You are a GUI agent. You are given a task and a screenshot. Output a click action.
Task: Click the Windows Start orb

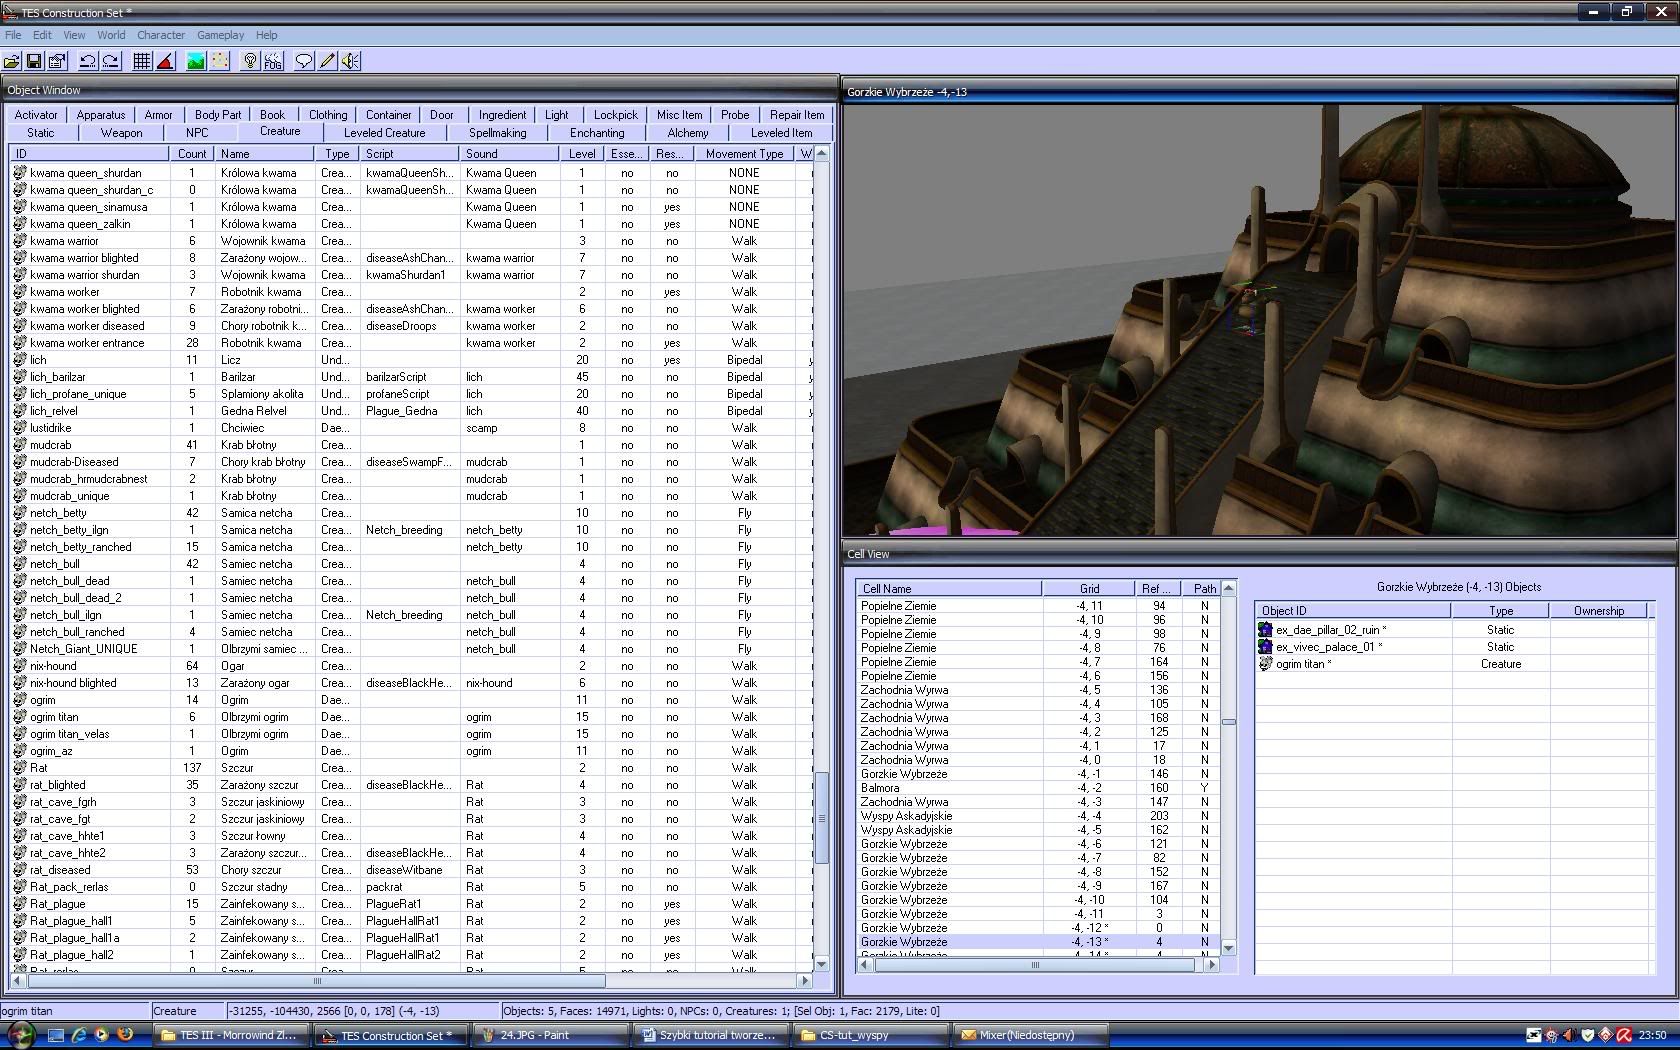coord(20,1035)
